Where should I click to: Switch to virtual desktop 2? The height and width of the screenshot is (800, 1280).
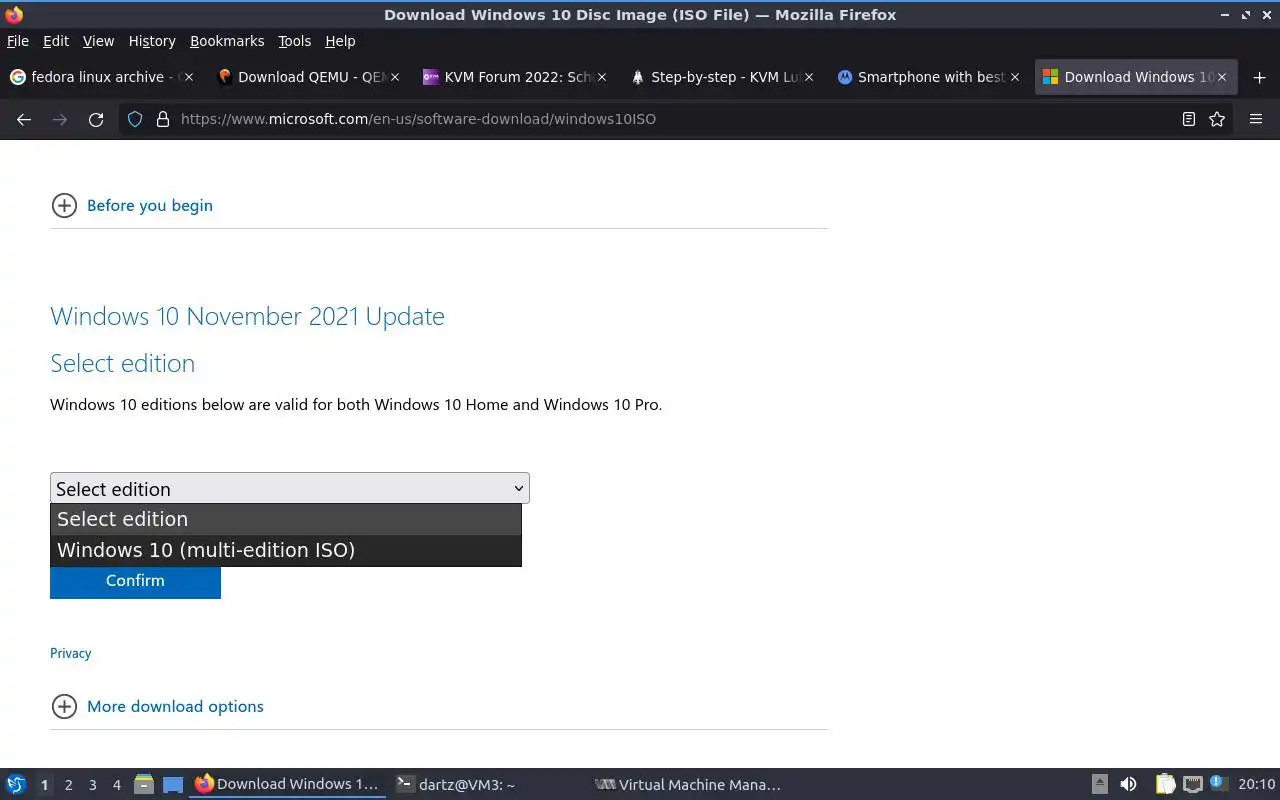[68, 785]
